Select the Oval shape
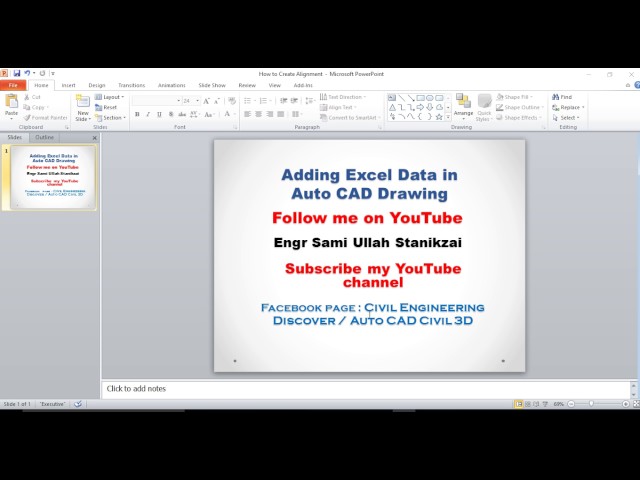The height and width of the screenshot is (480, 640). tap(429, 98)
